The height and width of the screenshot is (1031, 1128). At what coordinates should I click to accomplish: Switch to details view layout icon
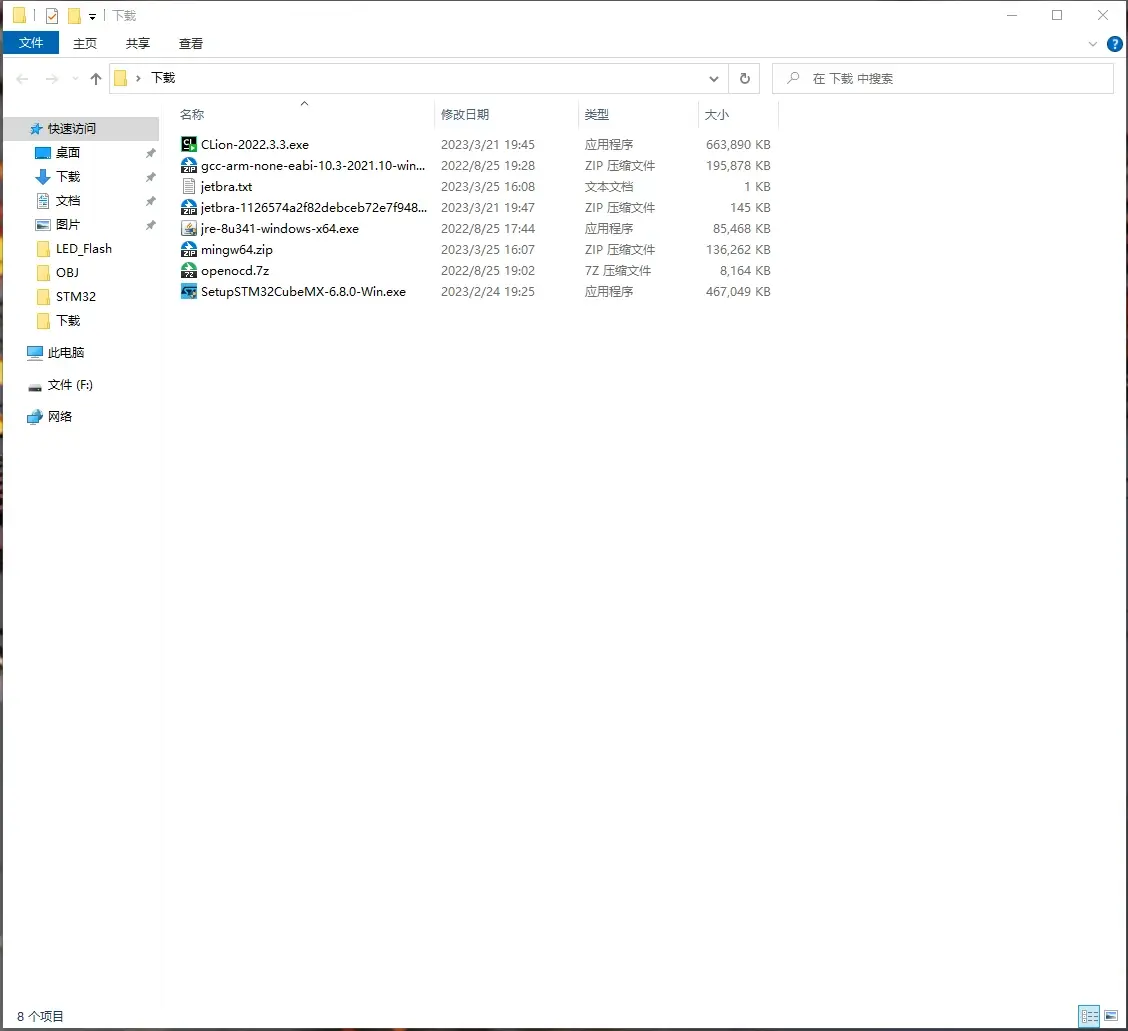[x=1089, y=1016]
